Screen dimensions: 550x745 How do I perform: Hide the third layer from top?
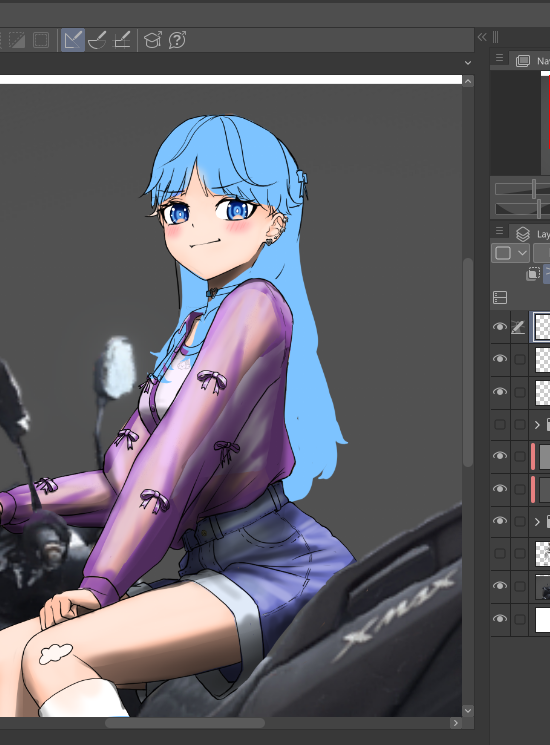tap(500, 392)
